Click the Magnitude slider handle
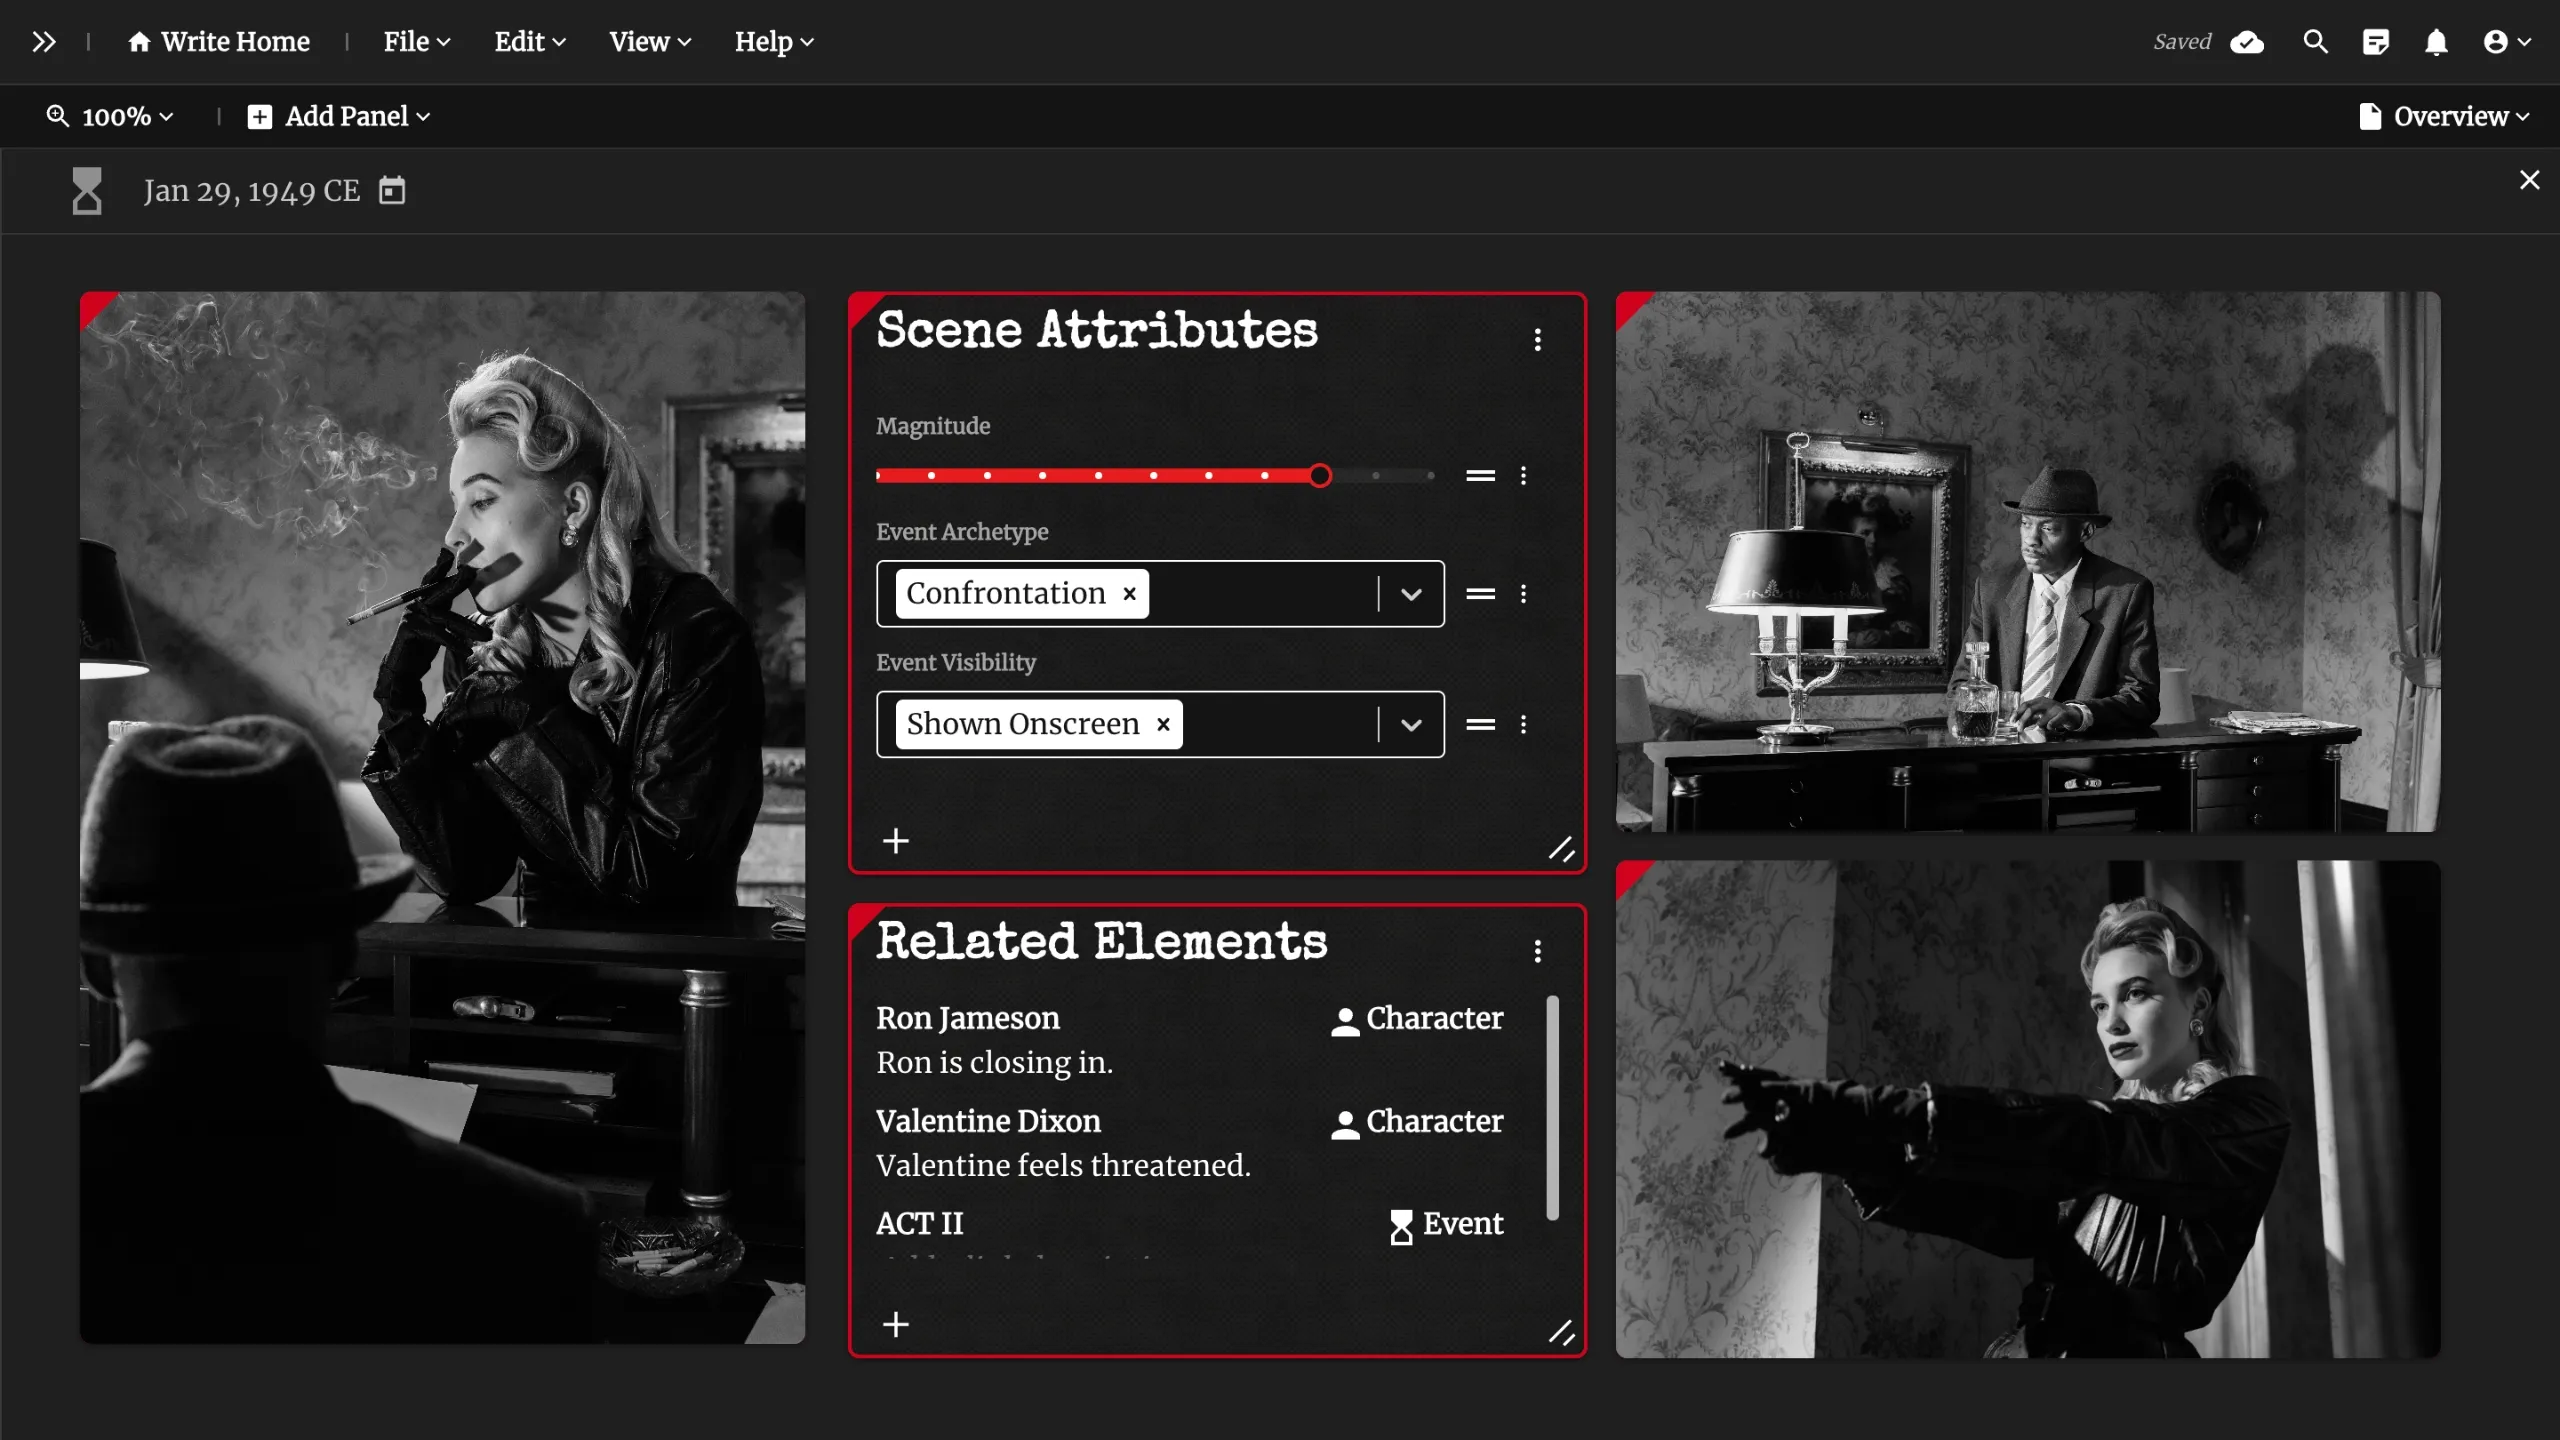The image size is (2560, 1440). pyautogui.click(x=1320, y=476)
